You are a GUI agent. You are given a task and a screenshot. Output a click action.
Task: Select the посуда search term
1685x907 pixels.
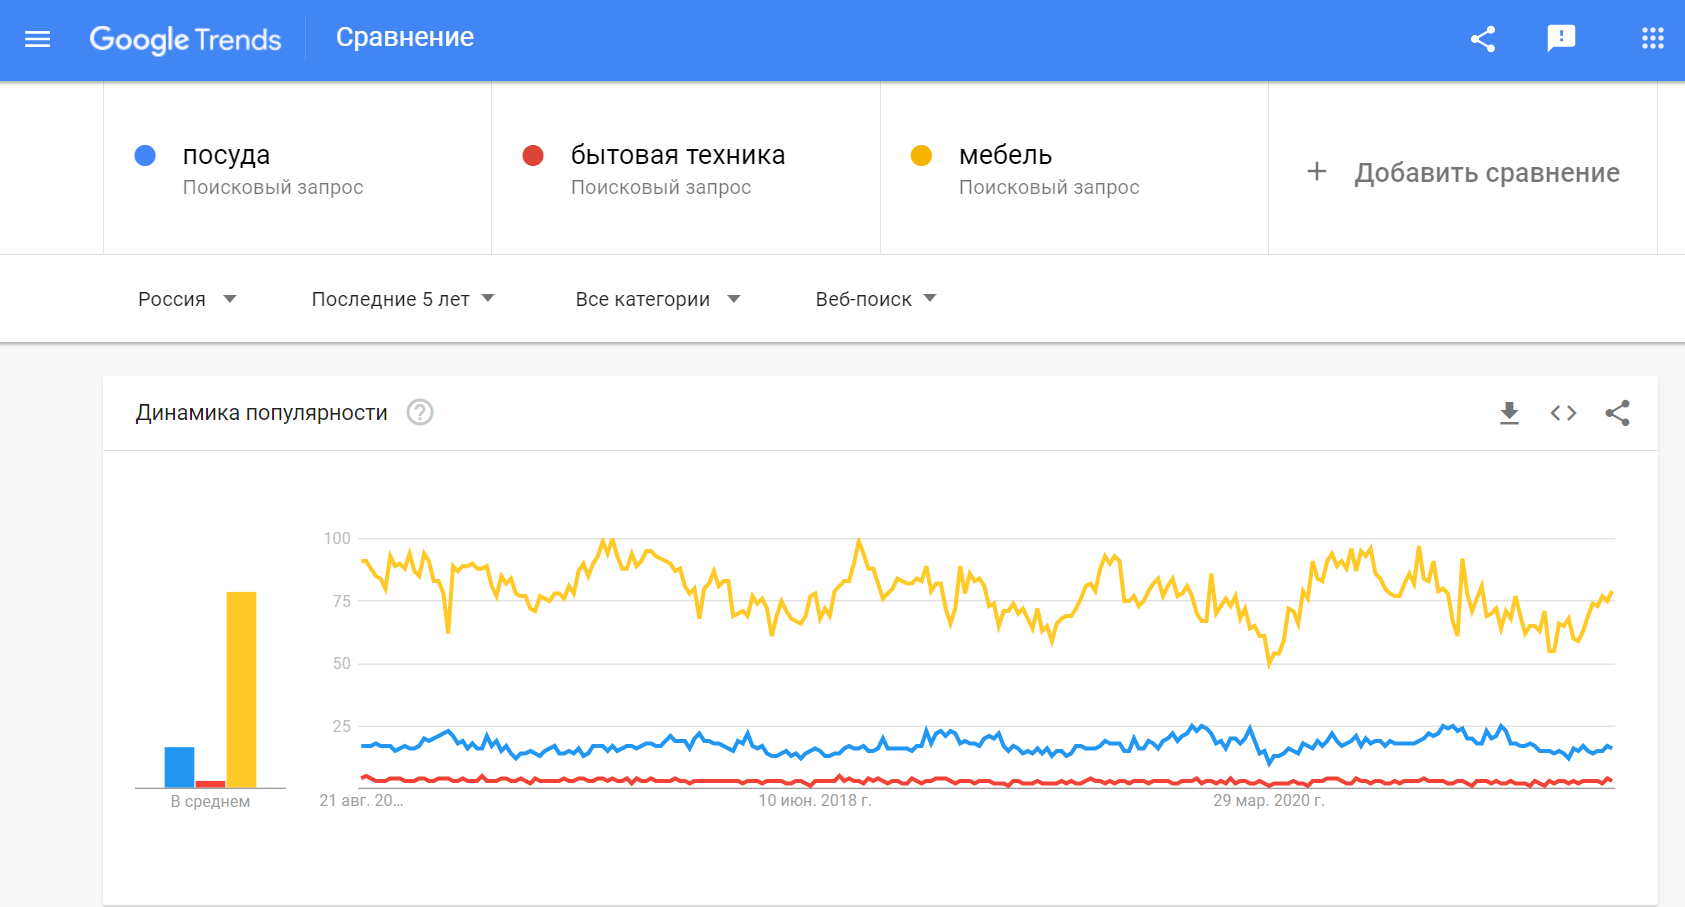[x=226, y=155]
